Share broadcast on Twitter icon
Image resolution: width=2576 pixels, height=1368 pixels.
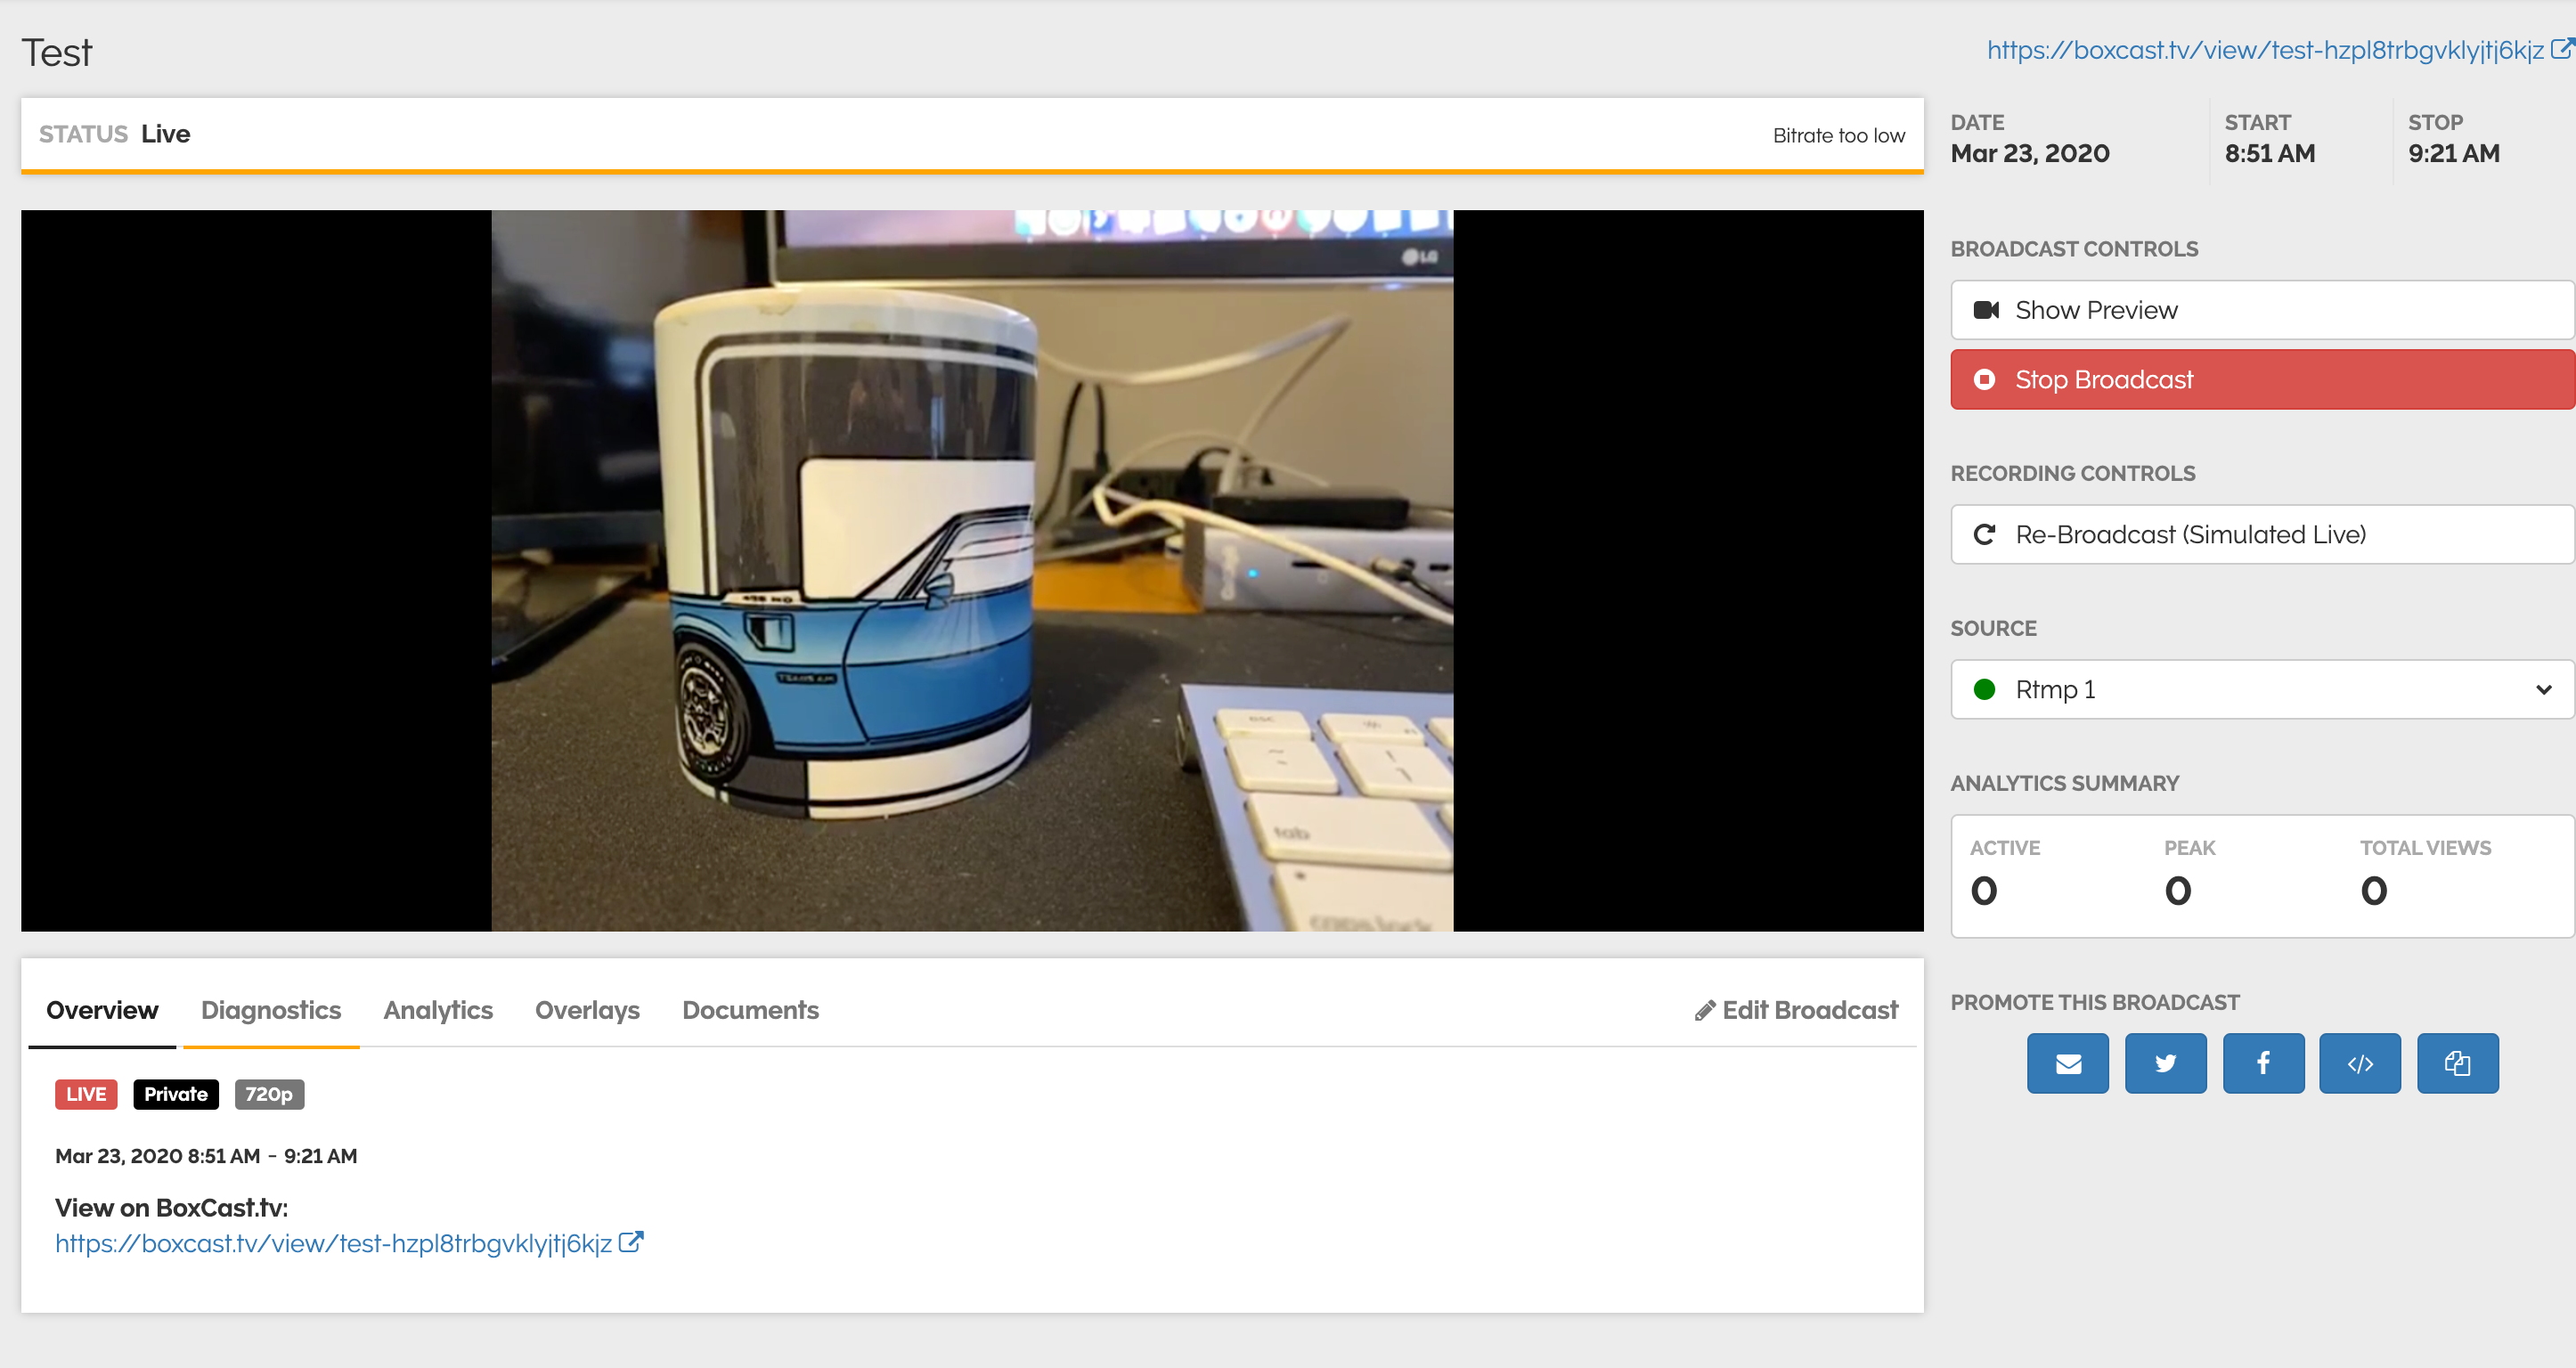2165,1063
